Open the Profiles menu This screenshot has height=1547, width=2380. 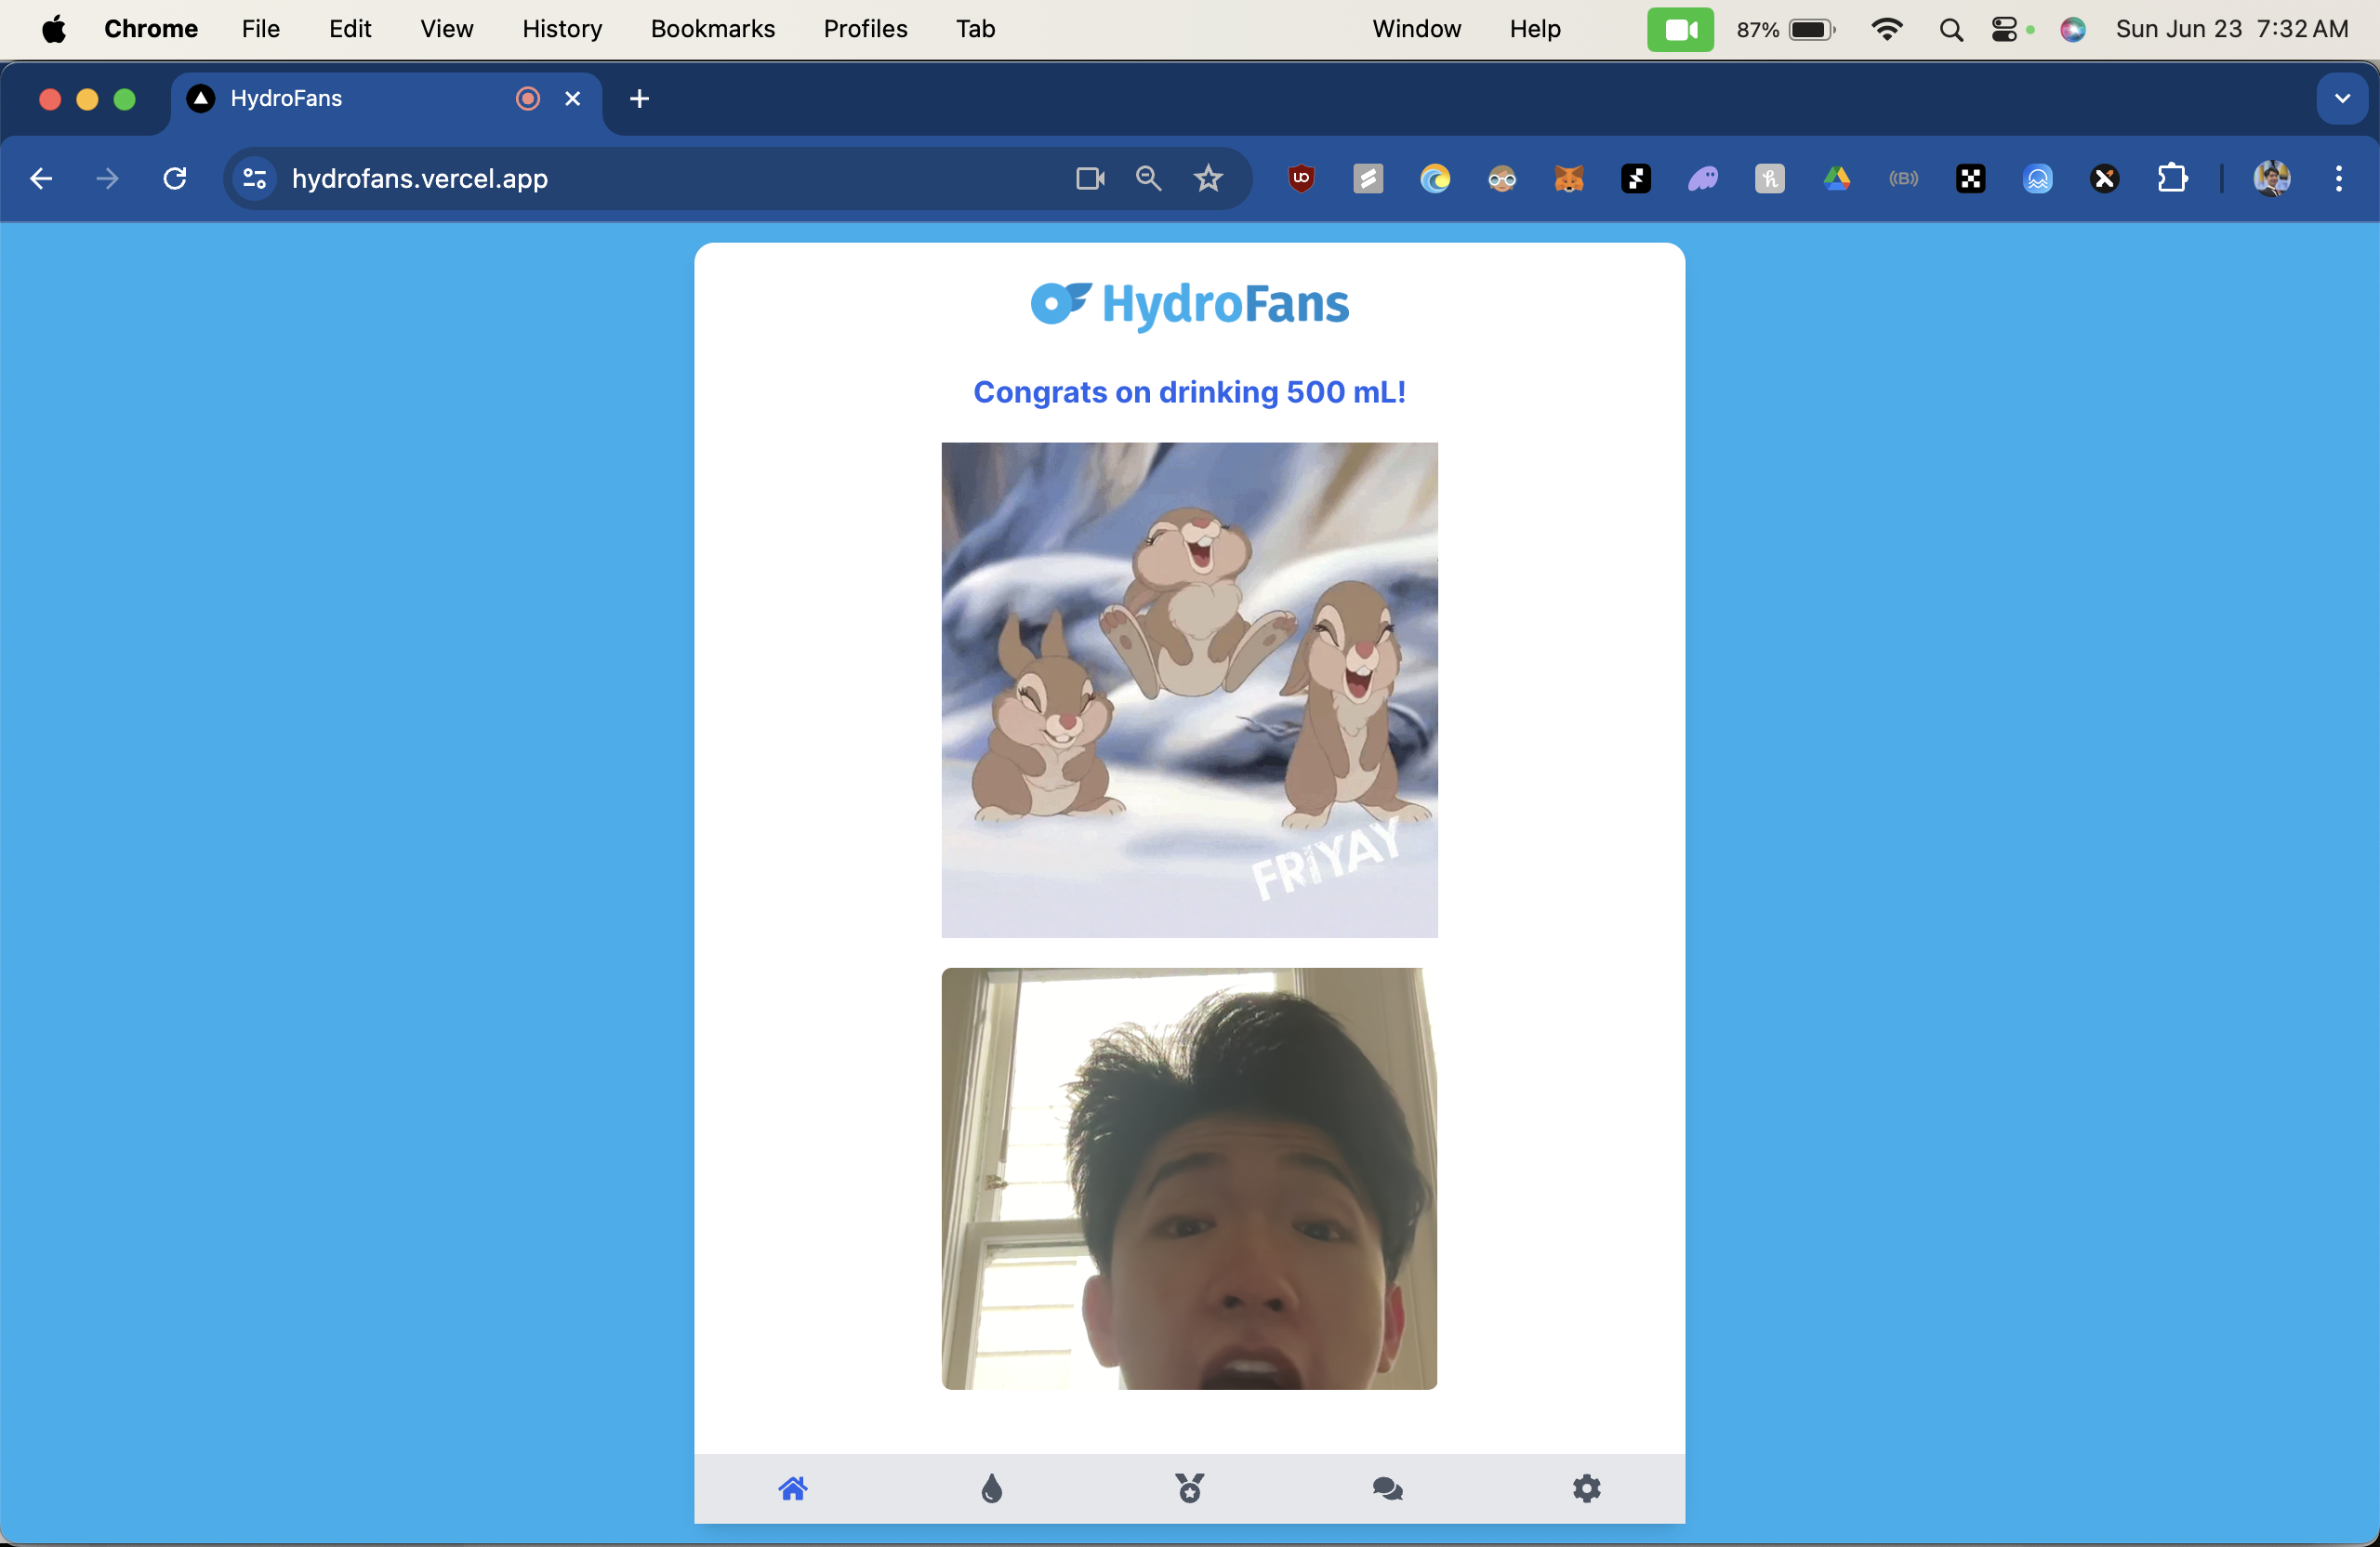pyautogui.click(x=865, y=29)
